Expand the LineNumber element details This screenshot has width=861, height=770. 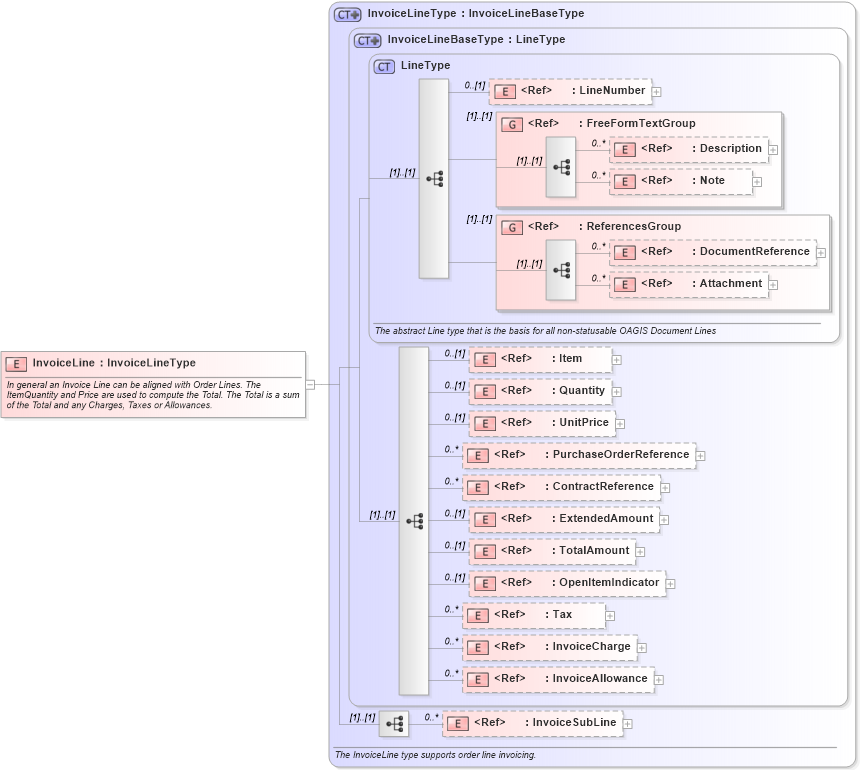[656, 91]
